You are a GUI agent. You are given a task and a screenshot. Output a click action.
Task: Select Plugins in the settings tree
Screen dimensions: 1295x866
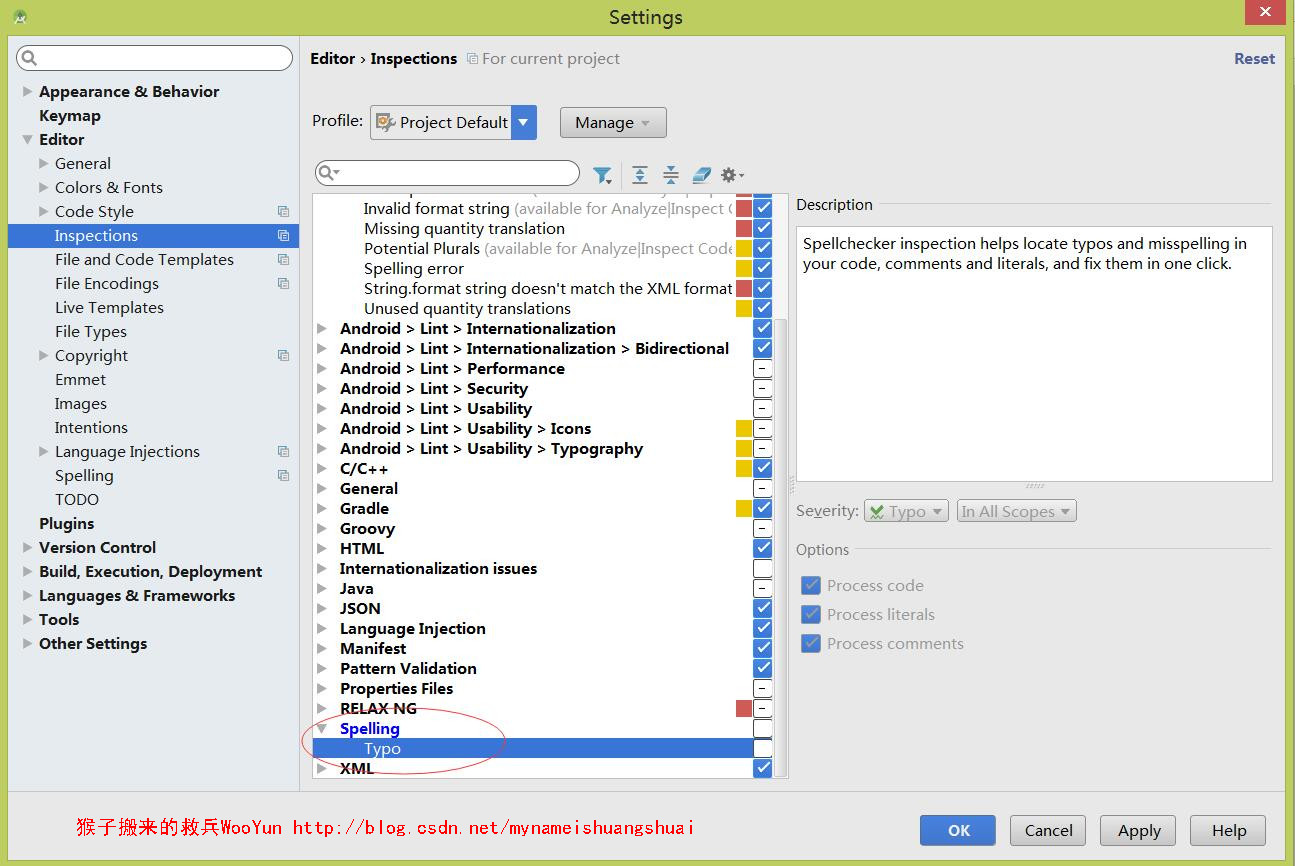(x=66, y=523)
